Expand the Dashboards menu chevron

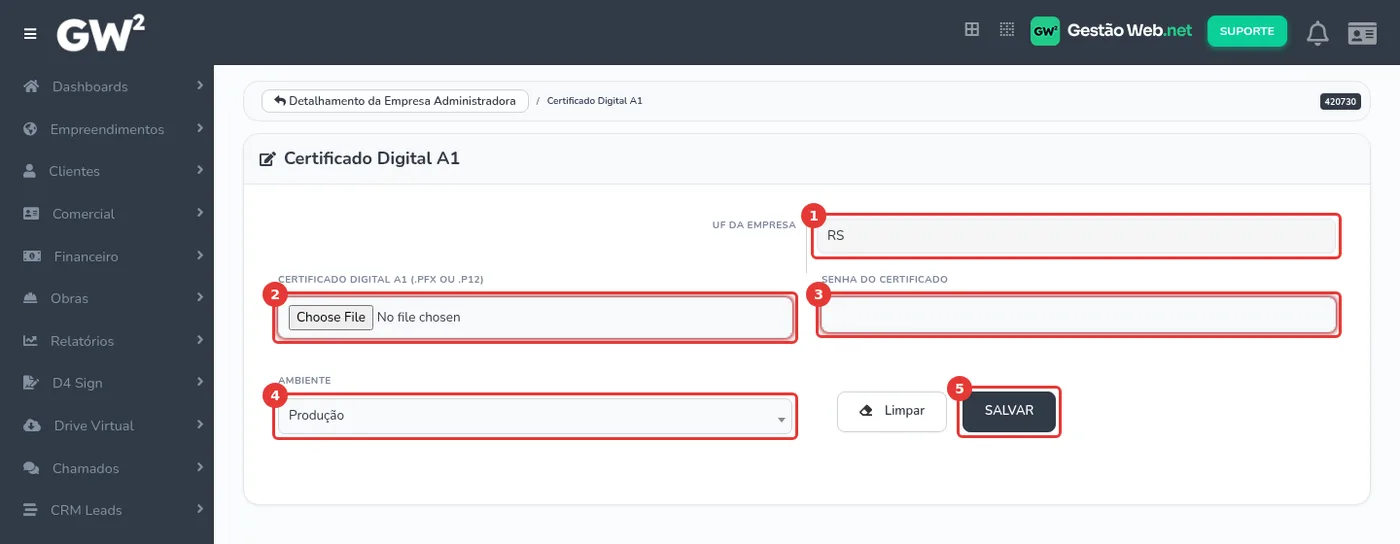click(x=200, y=85)
